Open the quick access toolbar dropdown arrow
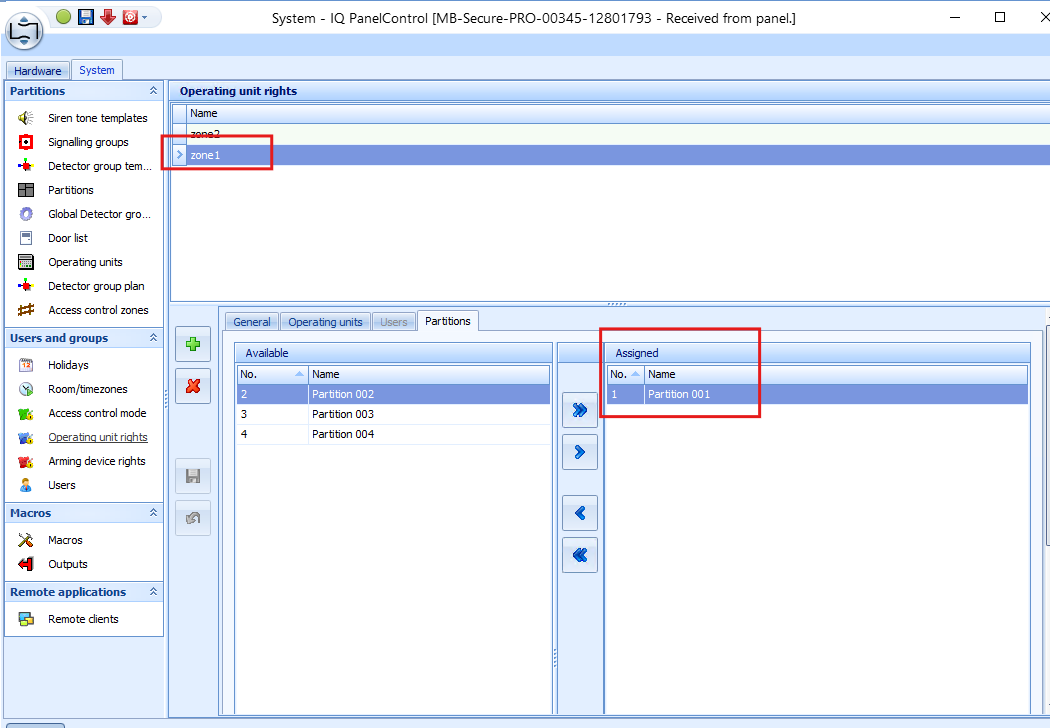 145,17
